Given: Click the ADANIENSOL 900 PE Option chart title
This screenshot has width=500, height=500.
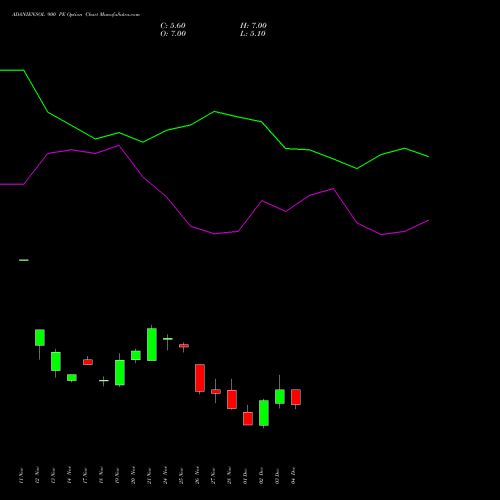Looking at the screenshot, I should (x=76, y=15).
